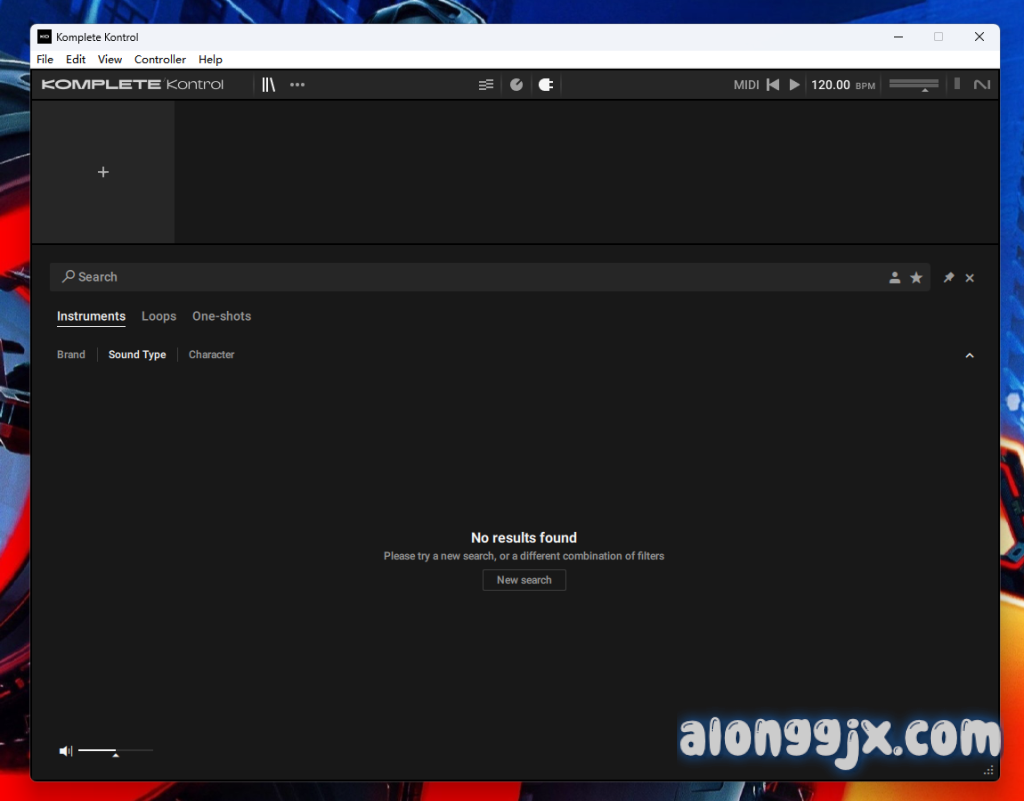Click the New search button
Image resolution: width=1024 pixels, height=801 pixels.
click(x=524, y=580)
